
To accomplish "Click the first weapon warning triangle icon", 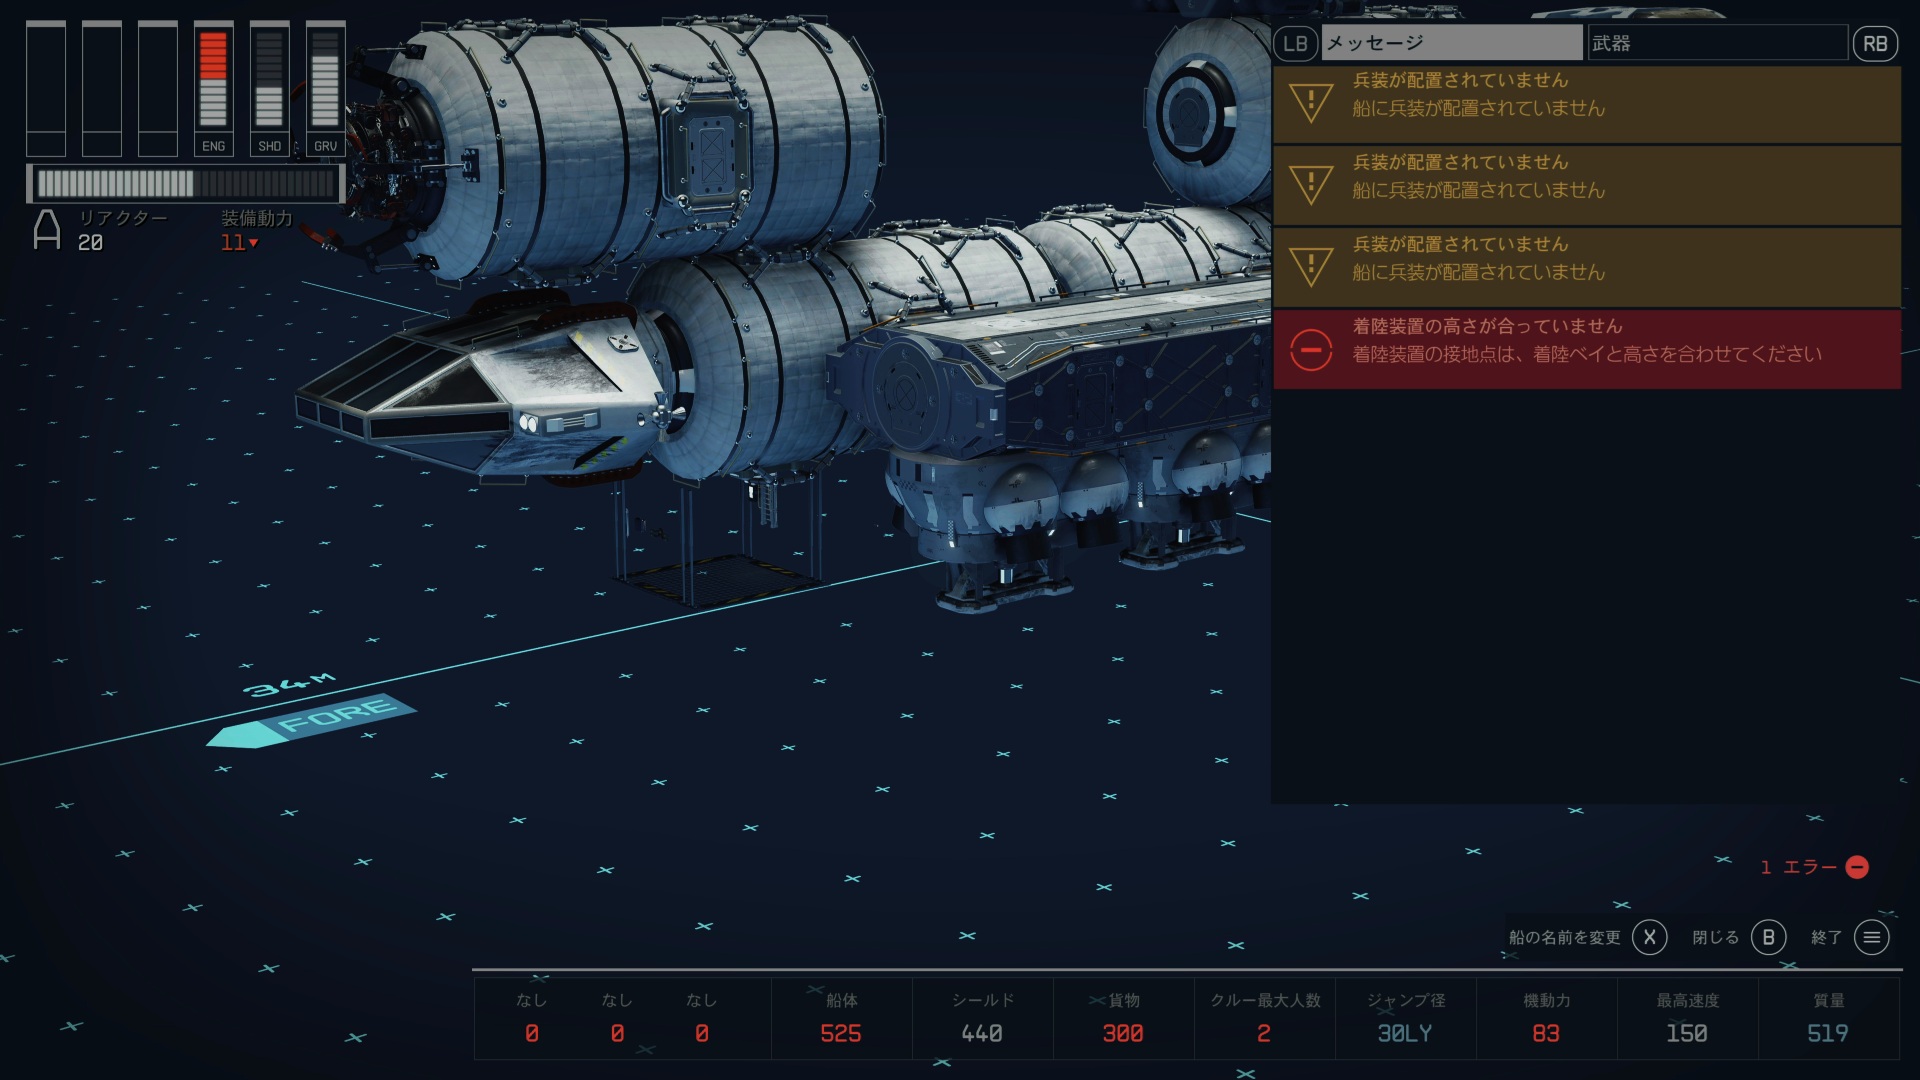I will (x=1311, y=102).
